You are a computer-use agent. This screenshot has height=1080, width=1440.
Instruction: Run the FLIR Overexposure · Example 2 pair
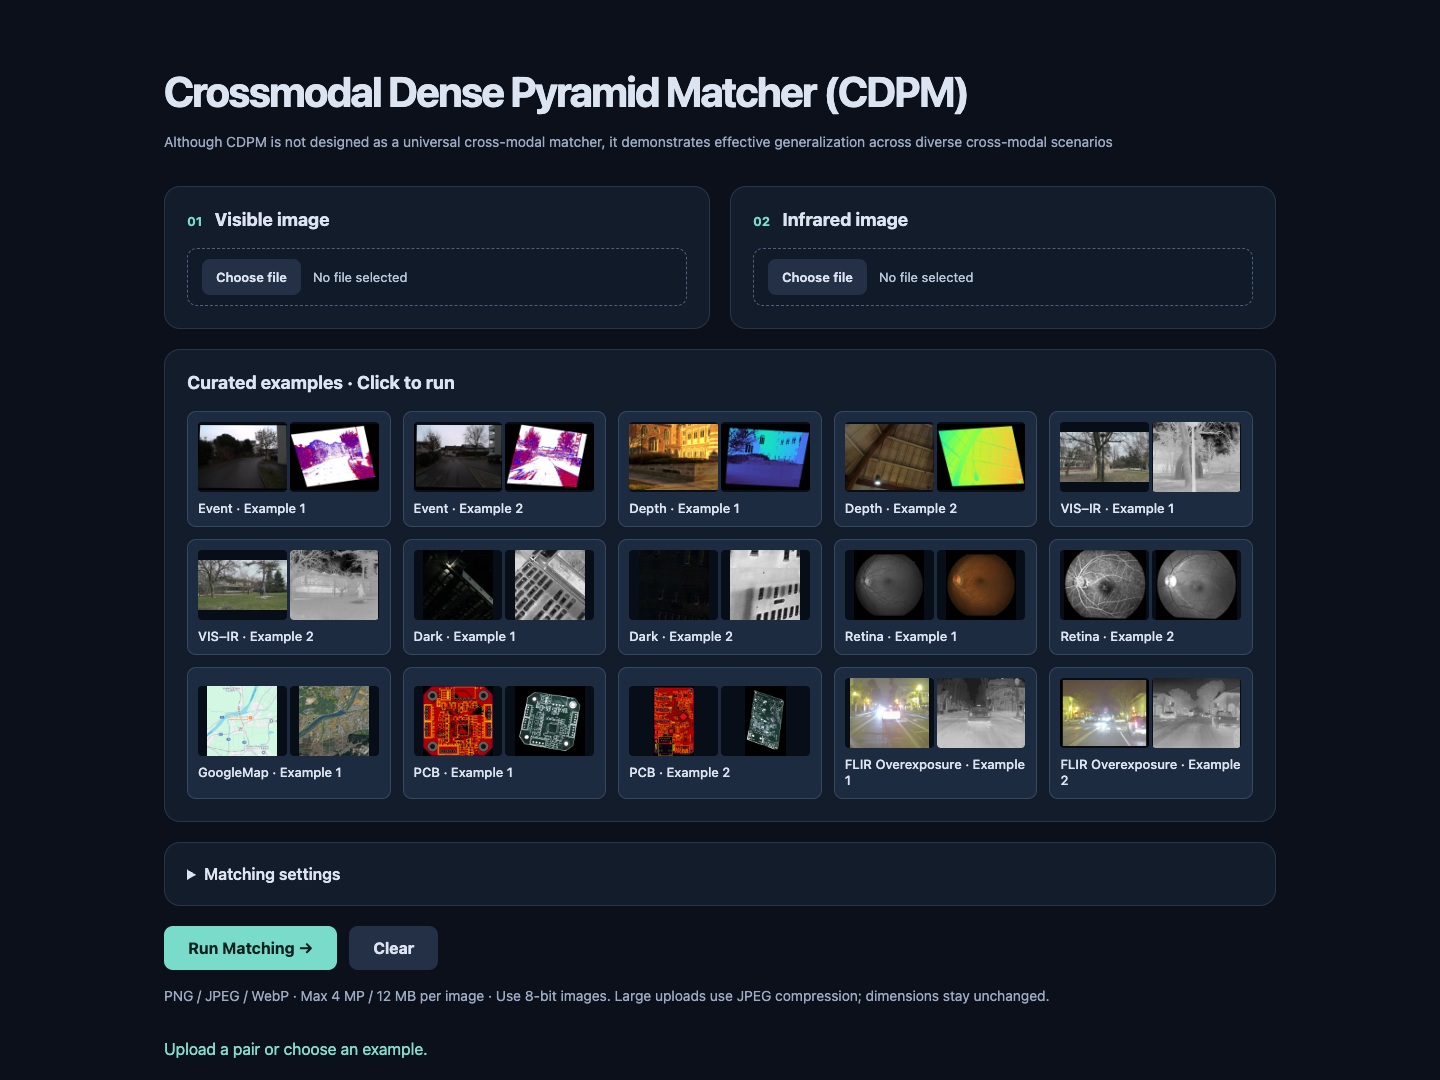tap(1151, 733)
